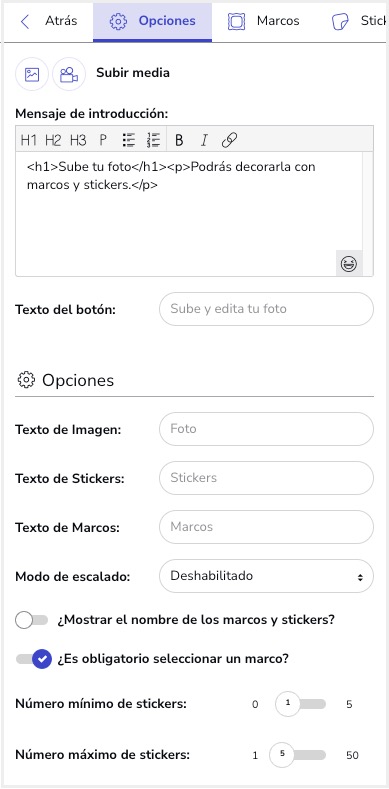Apply H2 heading format in editor
This screenshot has height=789, width=389.
coord(53,140)
